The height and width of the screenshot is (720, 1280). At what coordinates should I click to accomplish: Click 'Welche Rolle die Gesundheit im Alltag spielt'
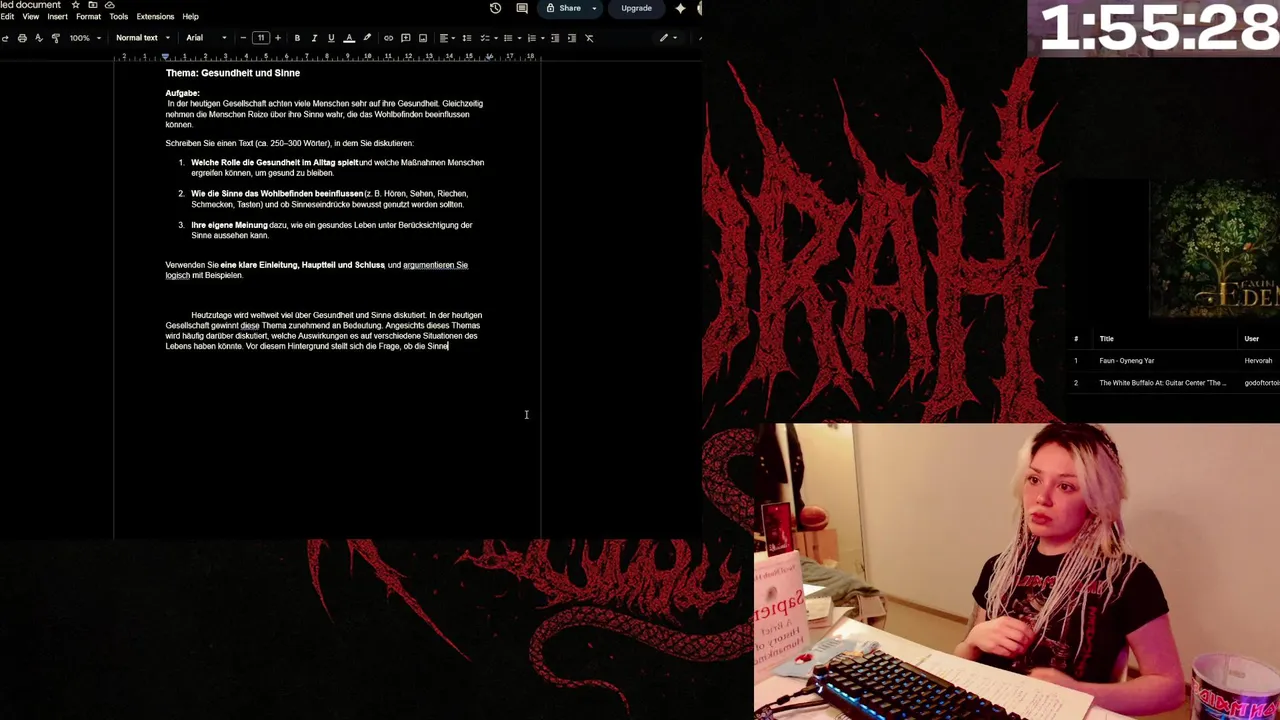[274, 162]
